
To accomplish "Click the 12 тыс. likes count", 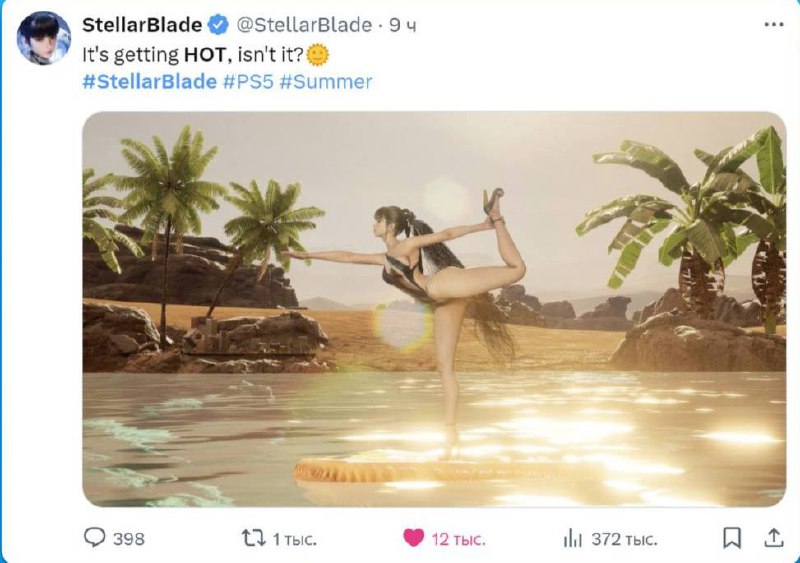I will [459, 540].
